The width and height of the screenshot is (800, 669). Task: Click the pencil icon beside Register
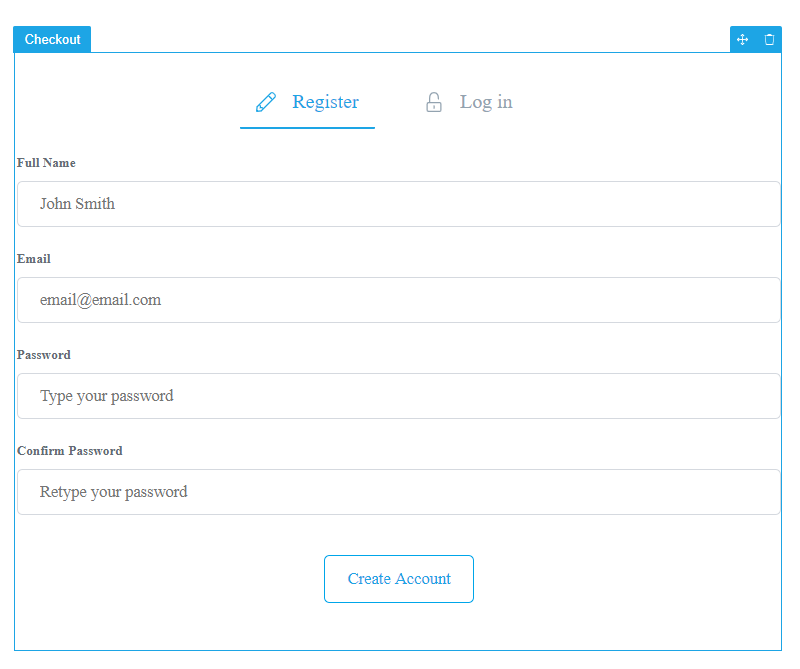pyautogui.click(x=266, y=102)
